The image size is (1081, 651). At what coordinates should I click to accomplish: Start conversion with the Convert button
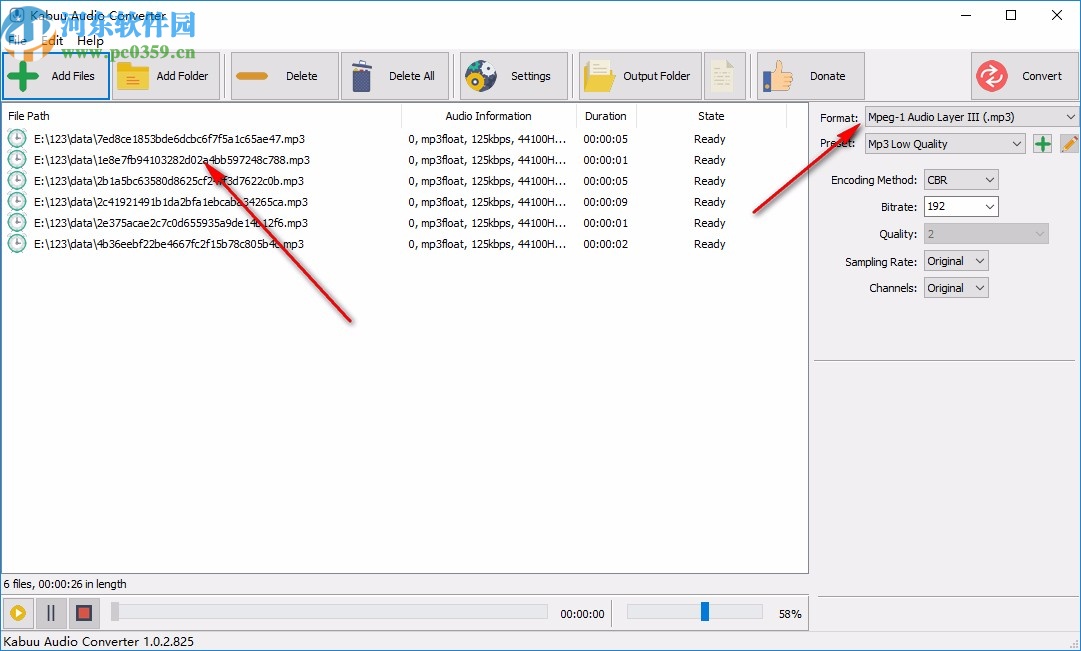[1024, 75]
